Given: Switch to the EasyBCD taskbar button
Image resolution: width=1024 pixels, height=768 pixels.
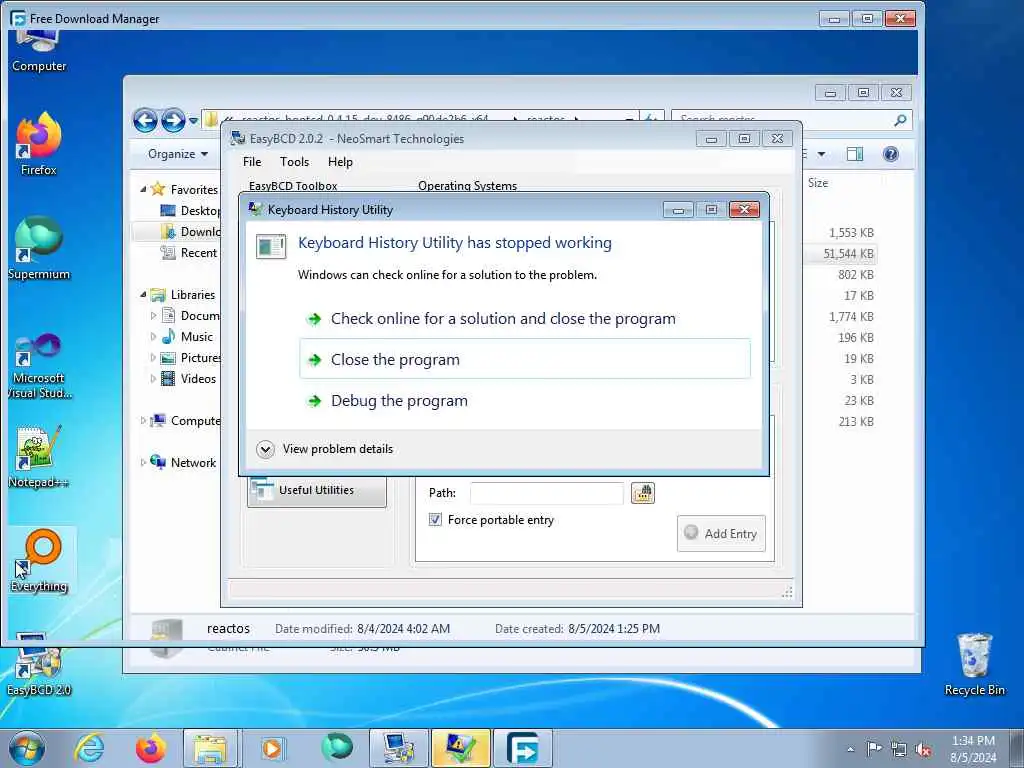Looking at the screenshot, I should [x=398, y=748].
